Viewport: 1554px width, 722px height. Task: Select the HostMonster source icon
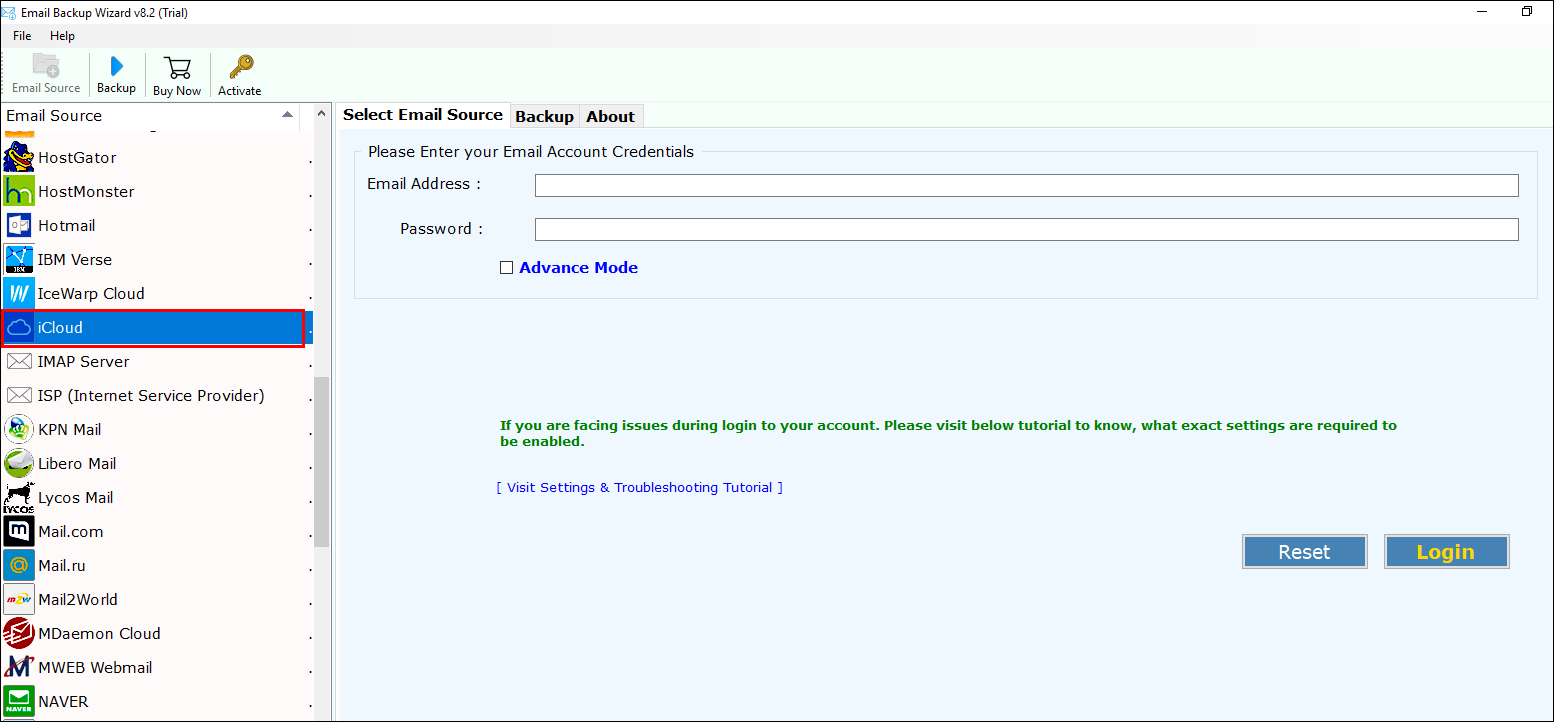(19, 192)
